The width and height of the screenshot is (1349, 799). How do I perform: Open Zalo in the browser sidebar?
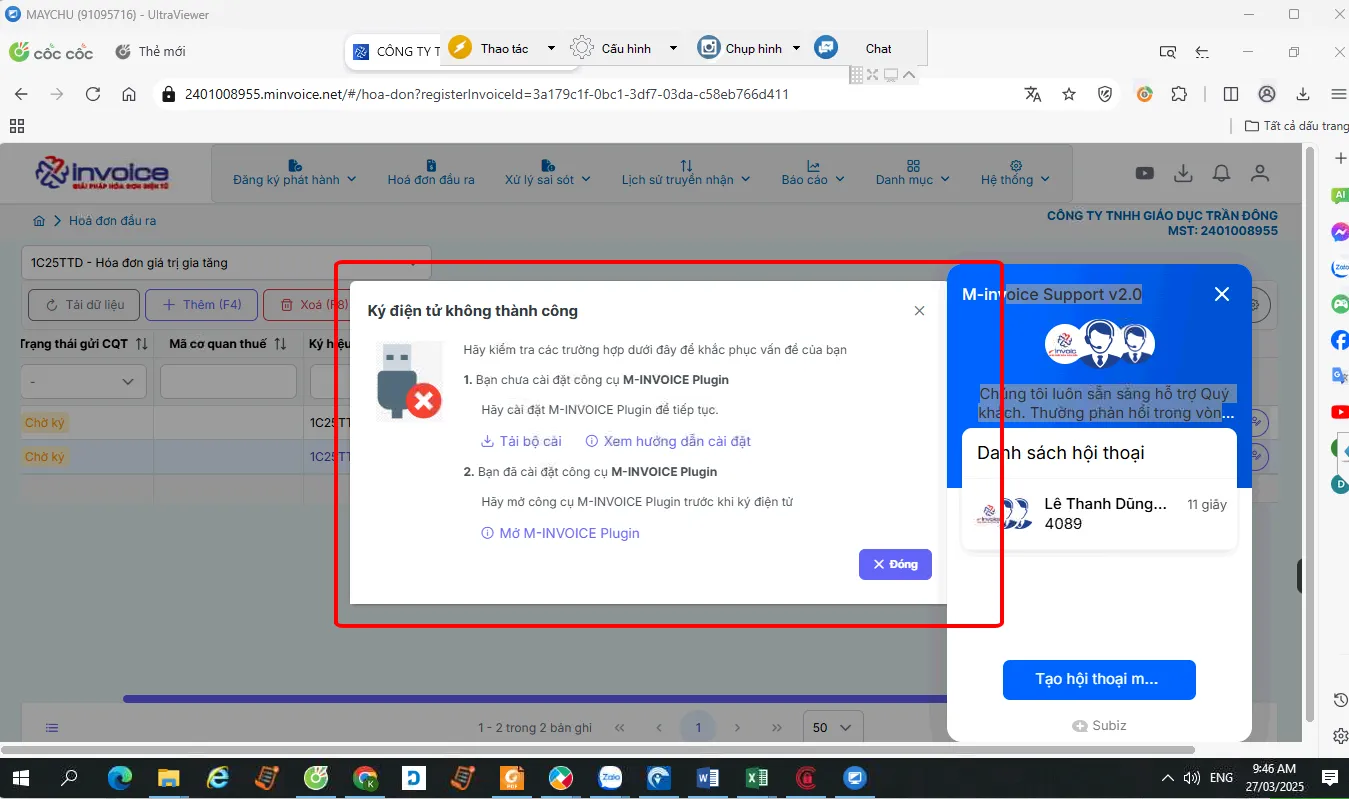point(1340,268)
